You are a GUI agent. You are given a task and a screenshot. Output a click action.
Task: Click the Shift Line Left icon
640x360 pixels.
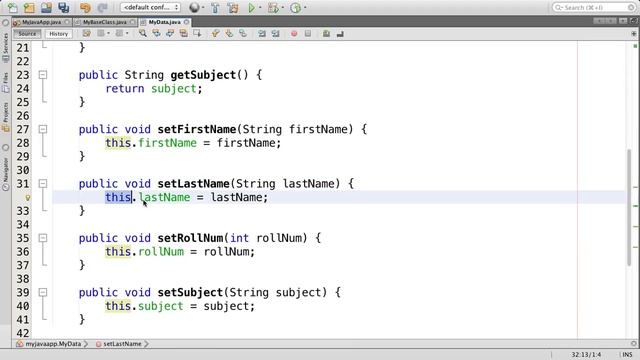click(x=262, y=33)
